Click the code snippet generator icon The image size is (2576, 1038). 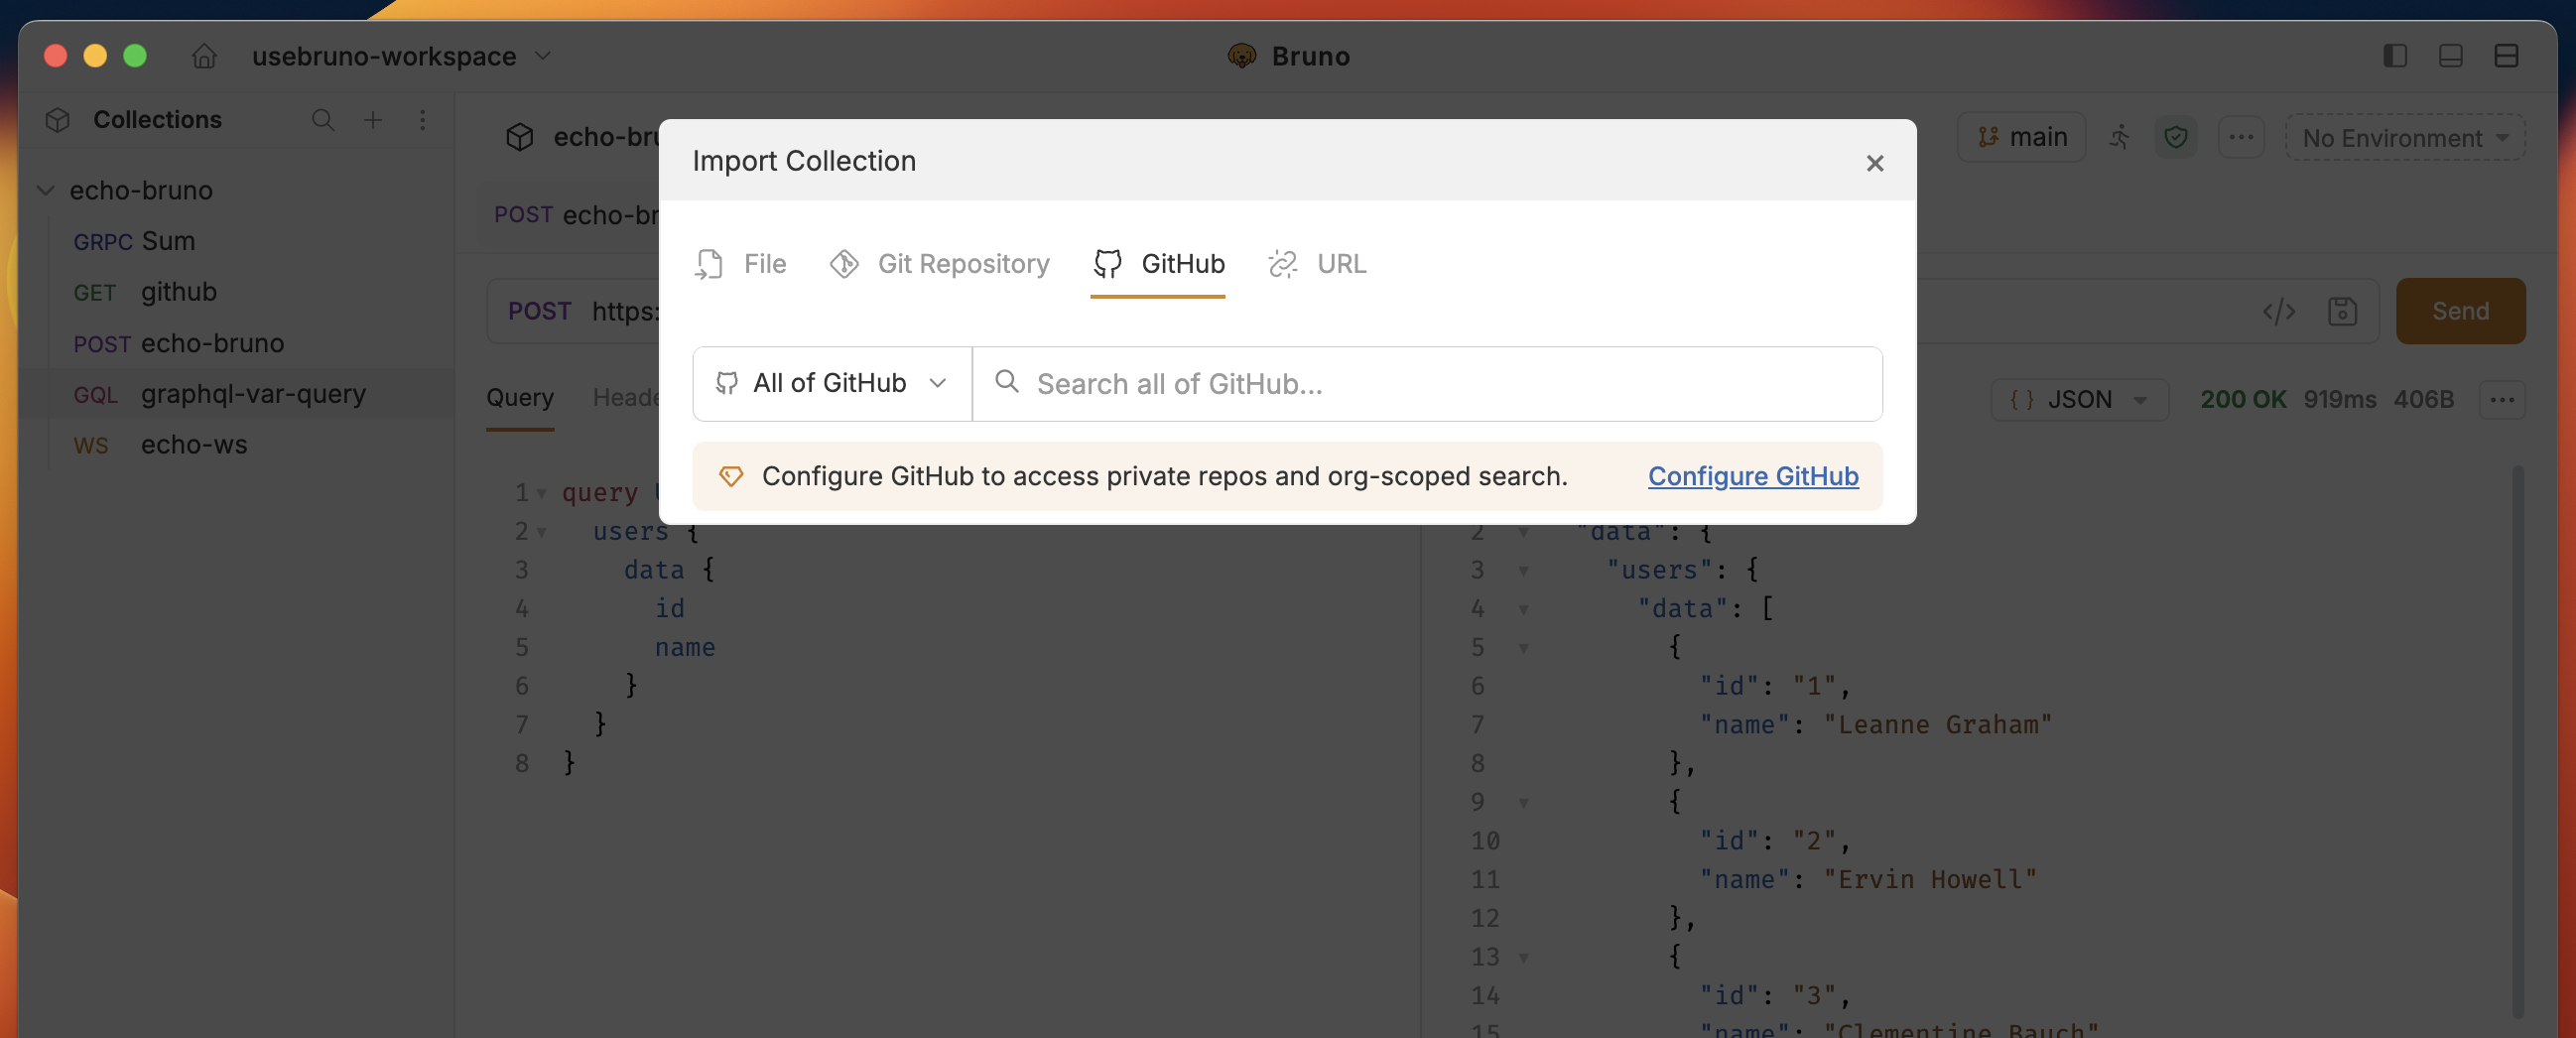[2278, 311]
